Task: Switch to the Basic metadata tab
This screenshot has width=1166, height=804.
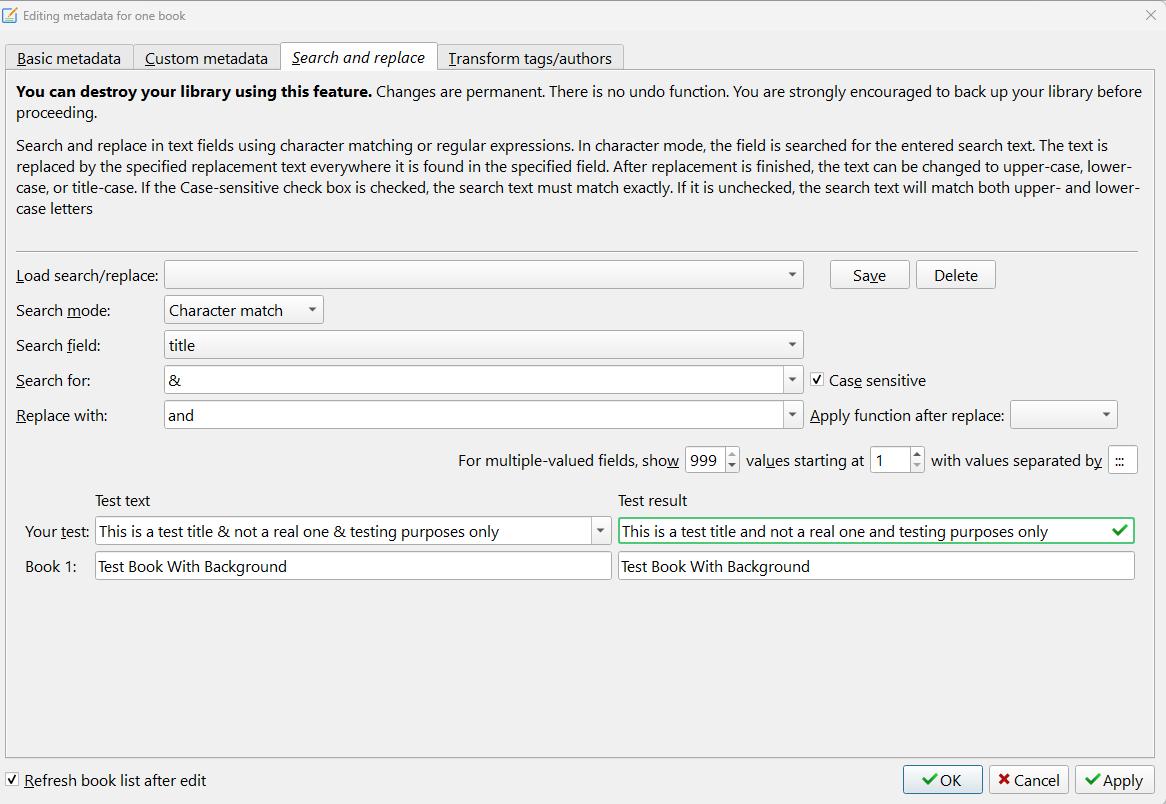Action: [69, 58]
